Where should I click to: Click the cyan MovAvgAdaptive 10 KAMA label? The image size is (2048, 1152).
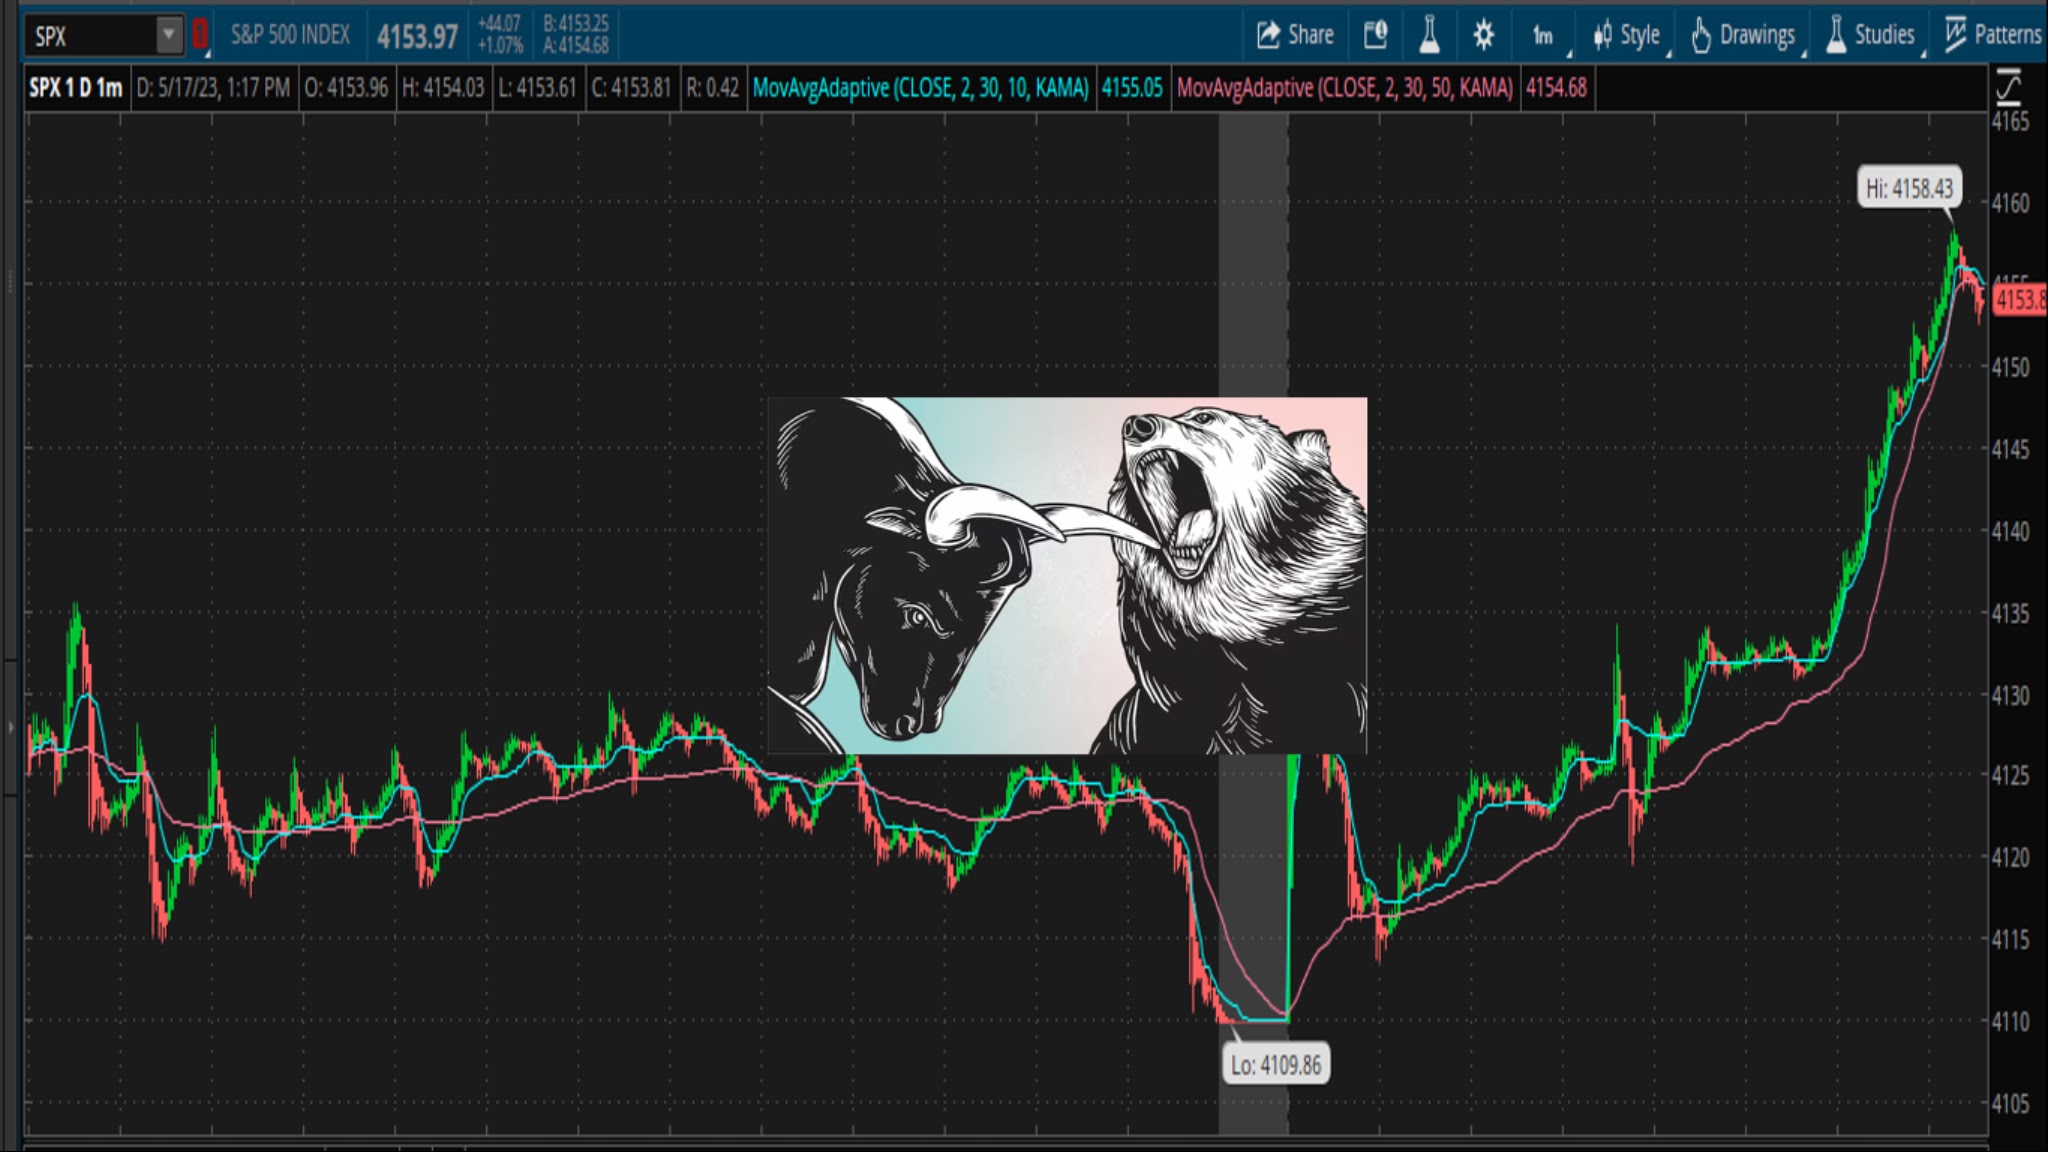pyautogui.click(x=920, y=88)
